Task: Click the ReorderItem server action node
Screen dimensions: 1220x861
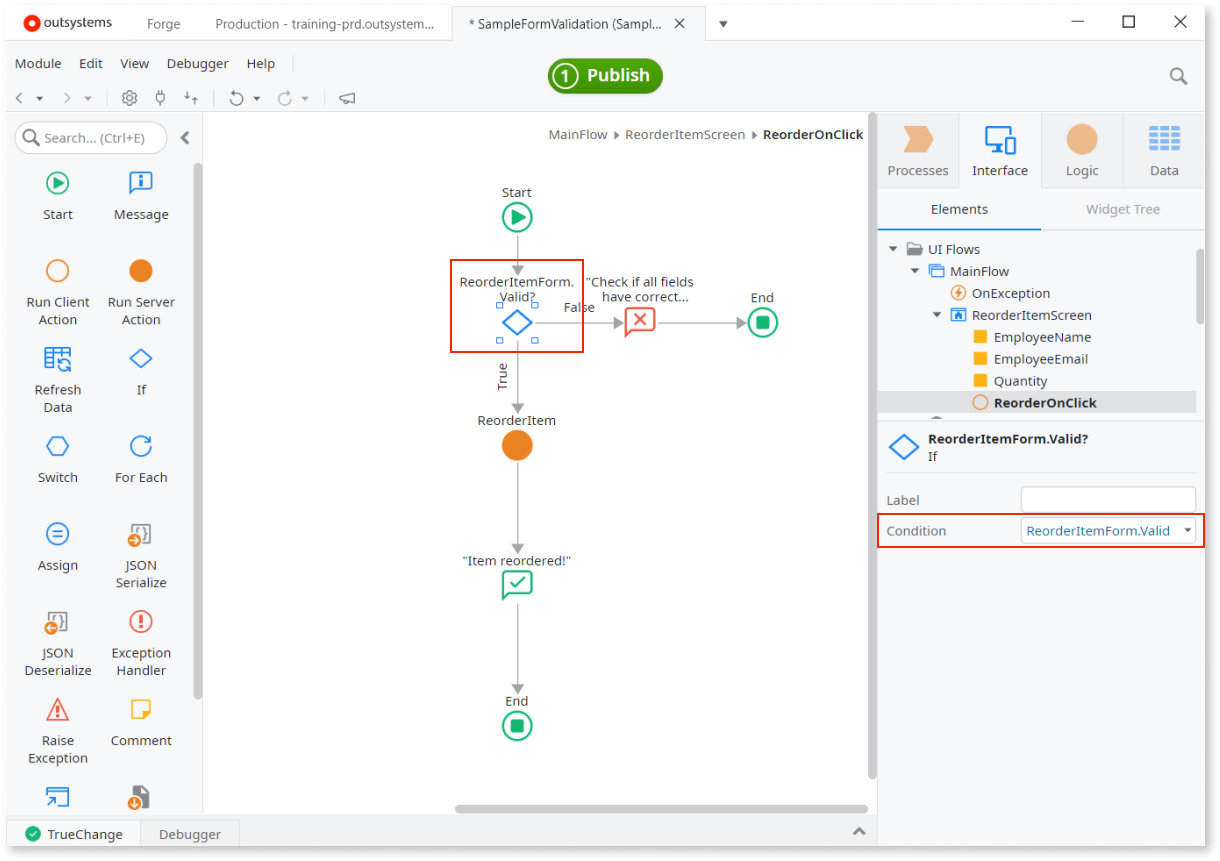Action: pyautogui.click(x=517, y=445)
